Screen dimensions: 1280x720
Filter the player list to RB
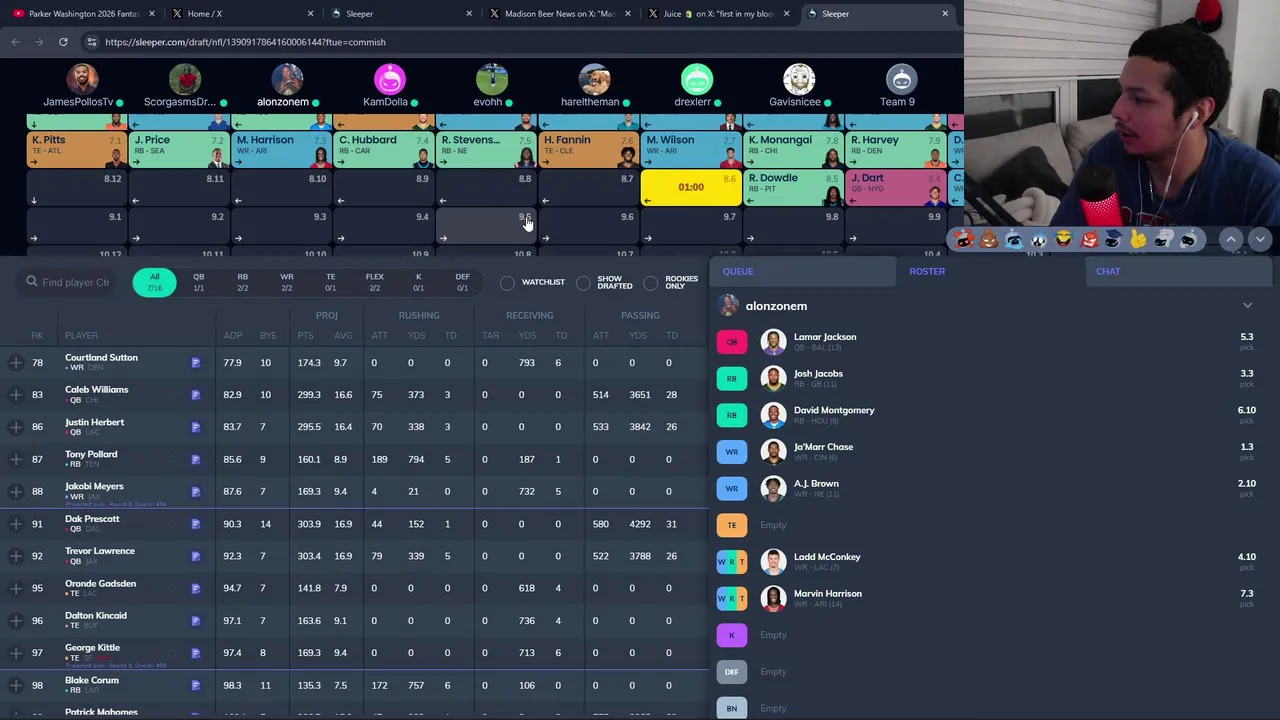click(242, 282)
